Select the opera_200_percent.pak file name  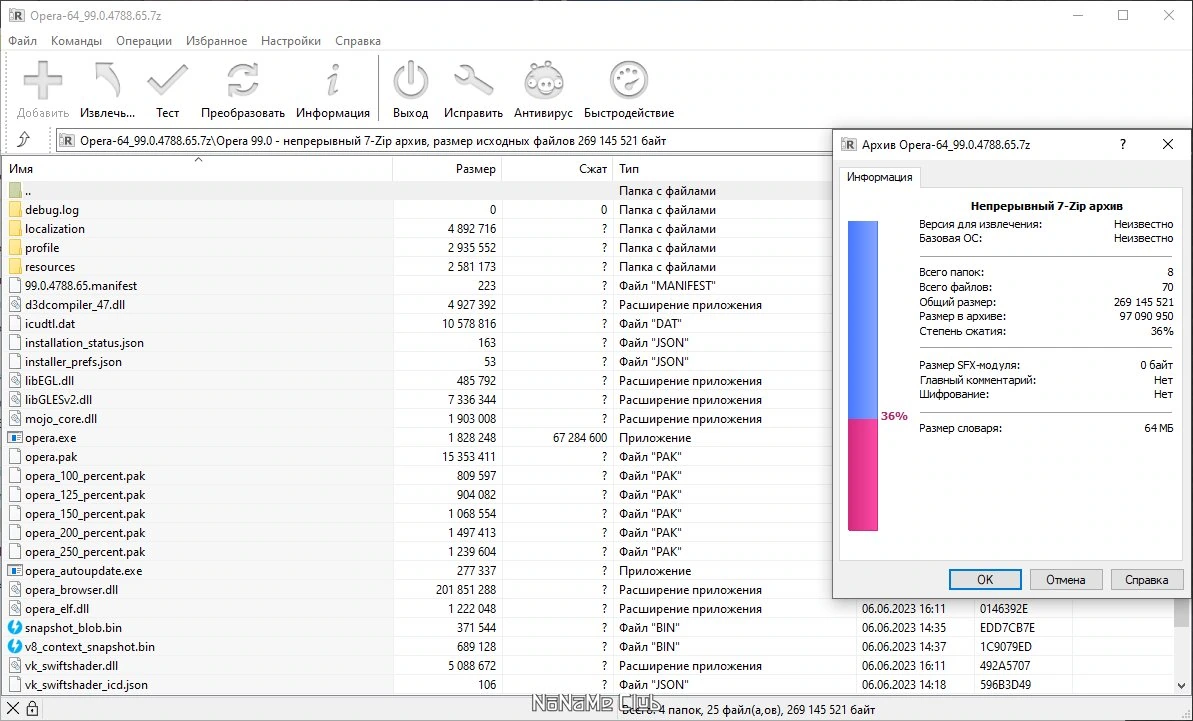[85, 533]
